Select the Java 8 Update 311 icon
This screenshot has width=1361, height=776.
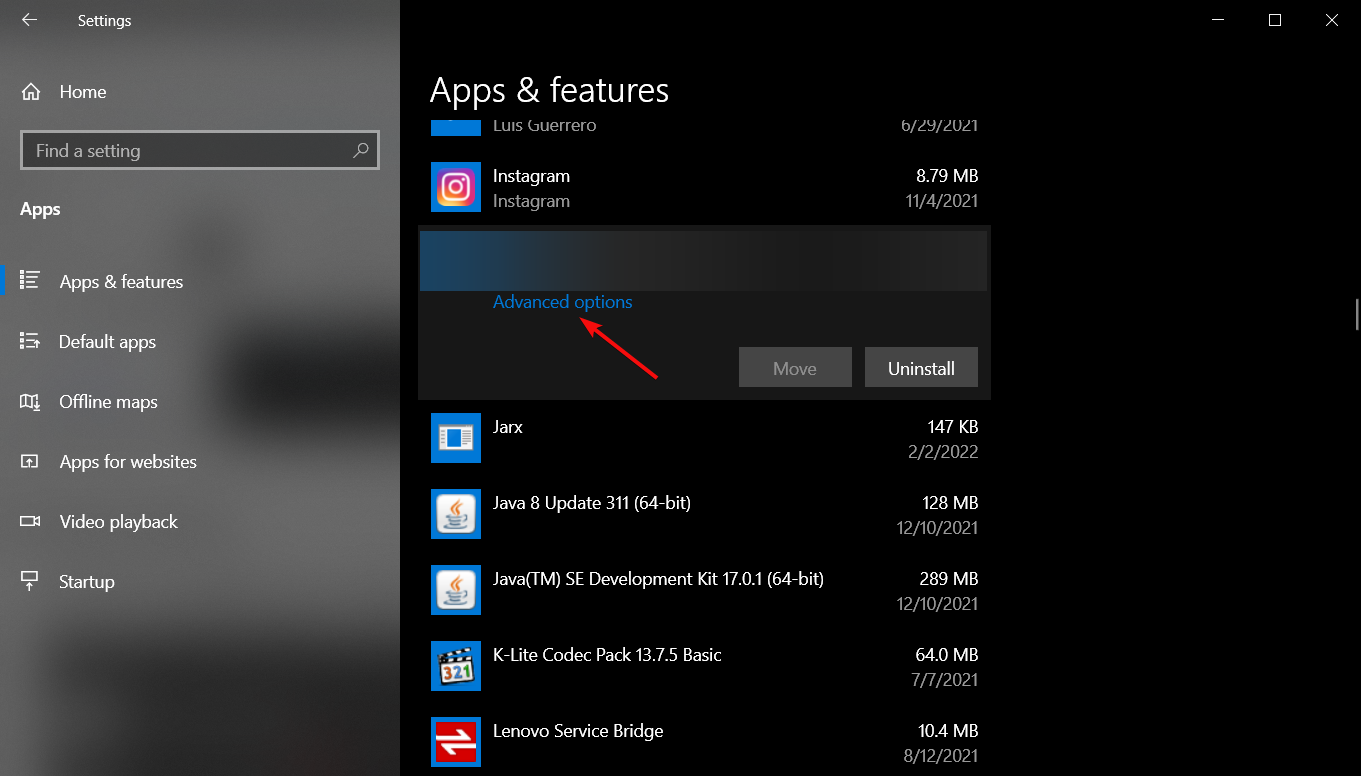[x=455, y=514]
